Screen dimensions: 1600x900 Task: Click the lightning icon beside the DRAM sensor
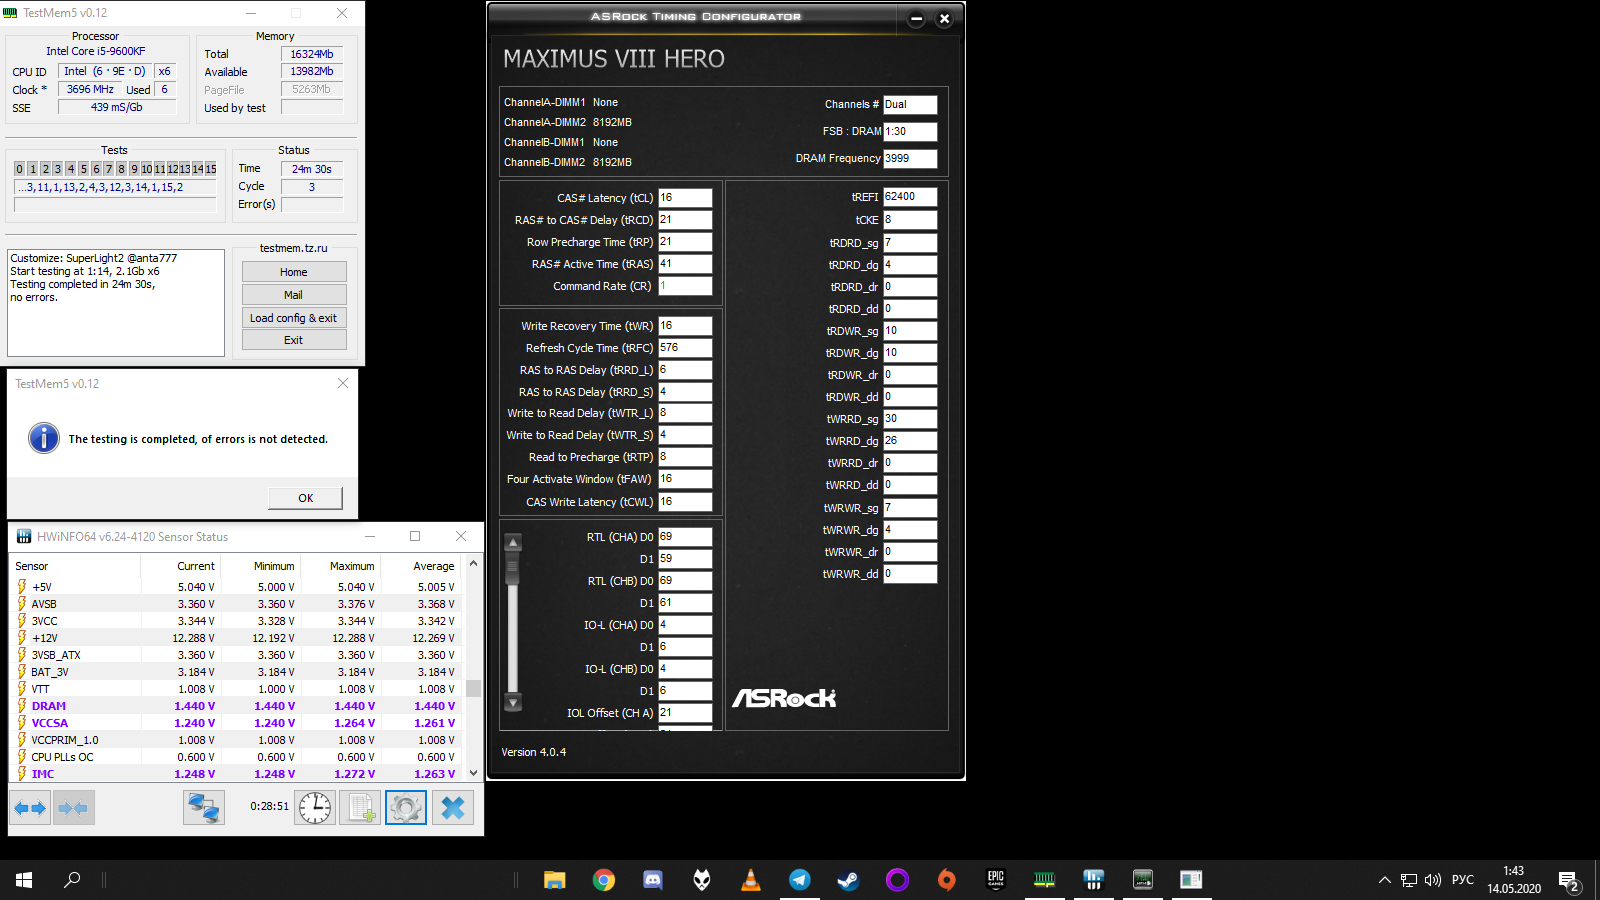click(22, 706)
